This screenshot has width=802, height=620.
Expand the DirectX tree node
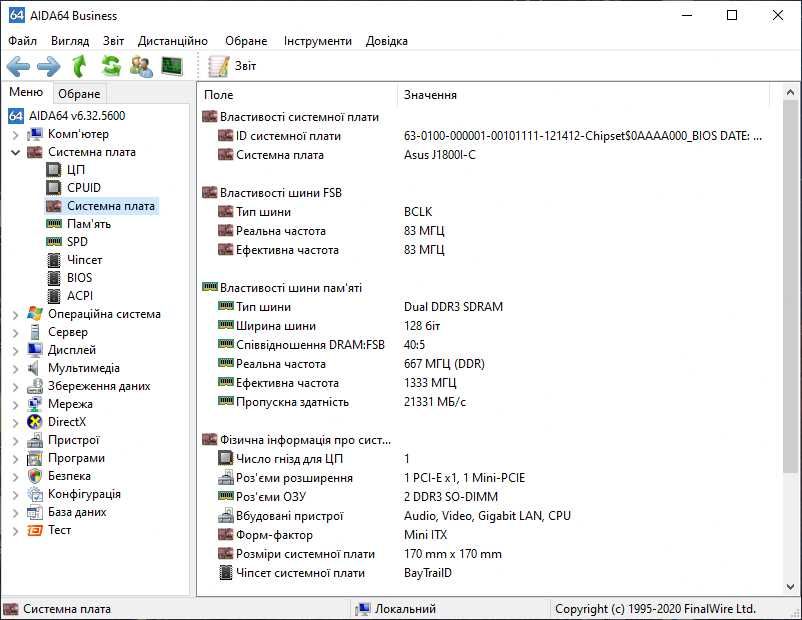click(15, 423)
